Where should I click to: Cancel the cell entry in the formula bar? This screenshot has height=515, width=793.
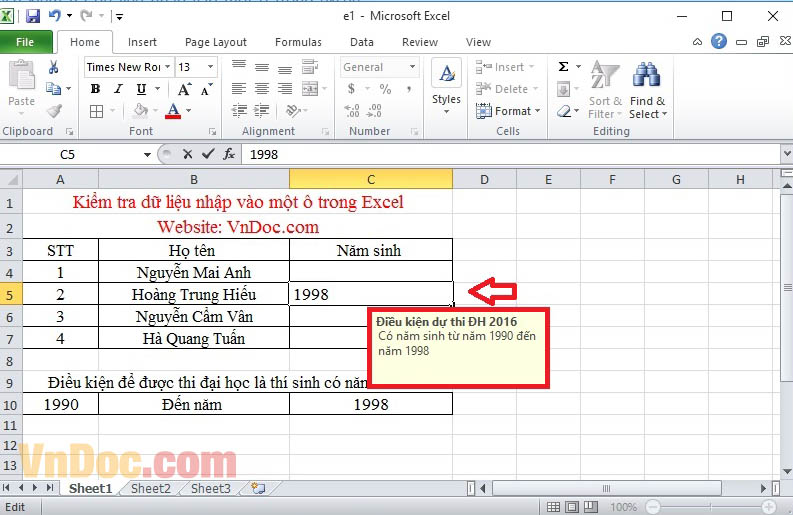(188, 154)
